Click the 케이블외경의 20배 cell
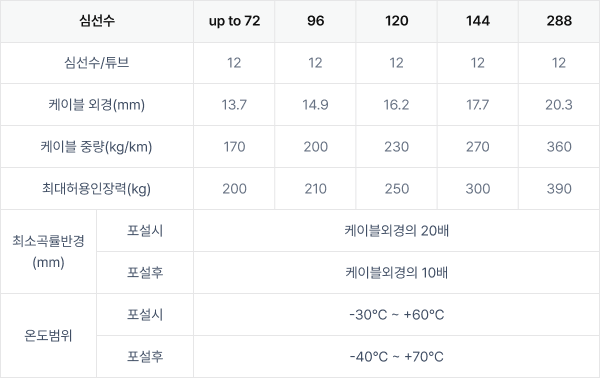The width and height of the screenshot is (600, 378). tap(396, 231)
